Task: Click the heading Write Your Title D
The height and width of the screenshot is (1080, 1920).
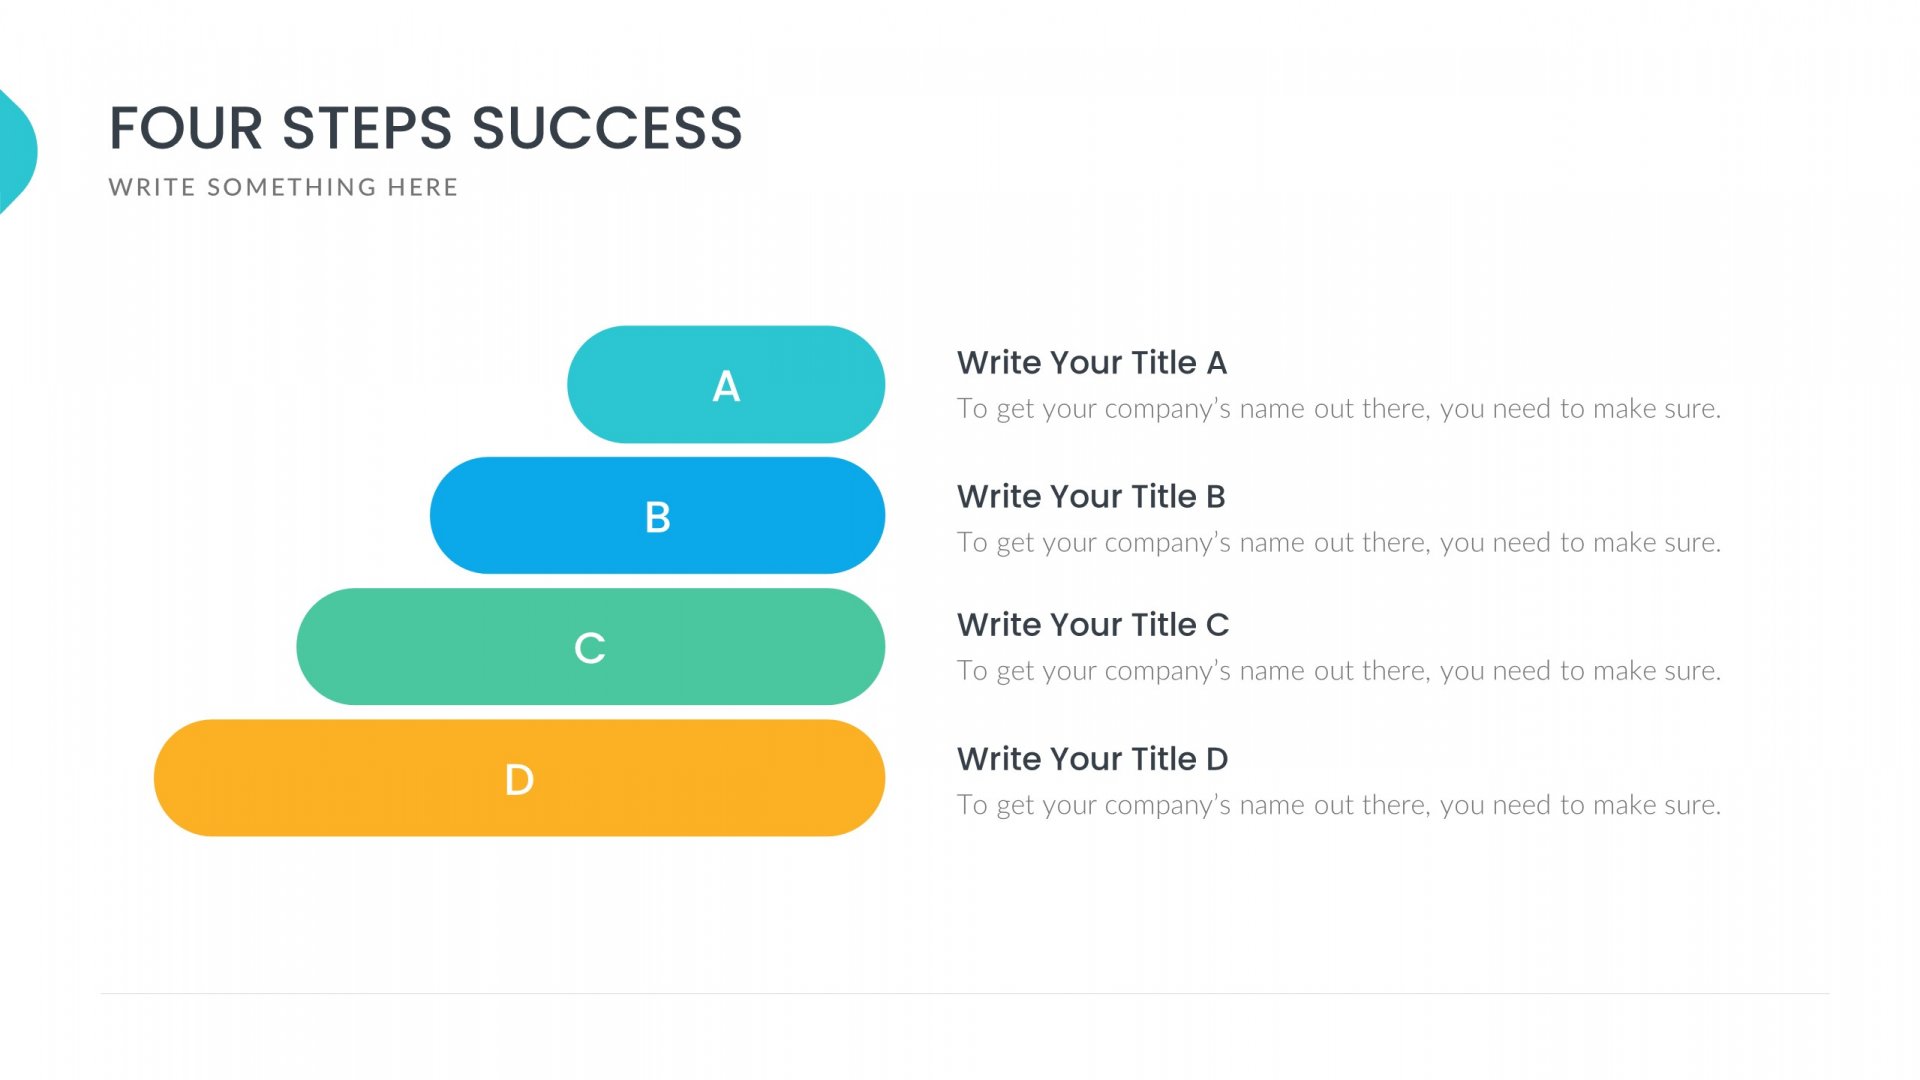Action: click(1092, 758)
